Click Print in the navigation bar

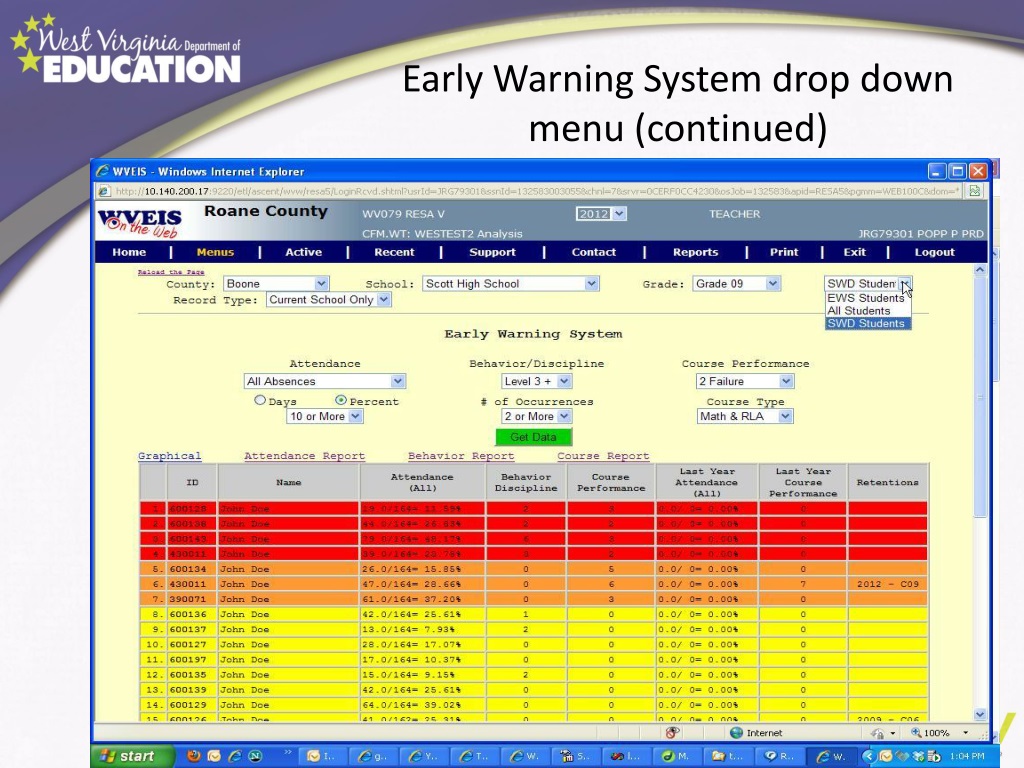(x=784, y=252)
